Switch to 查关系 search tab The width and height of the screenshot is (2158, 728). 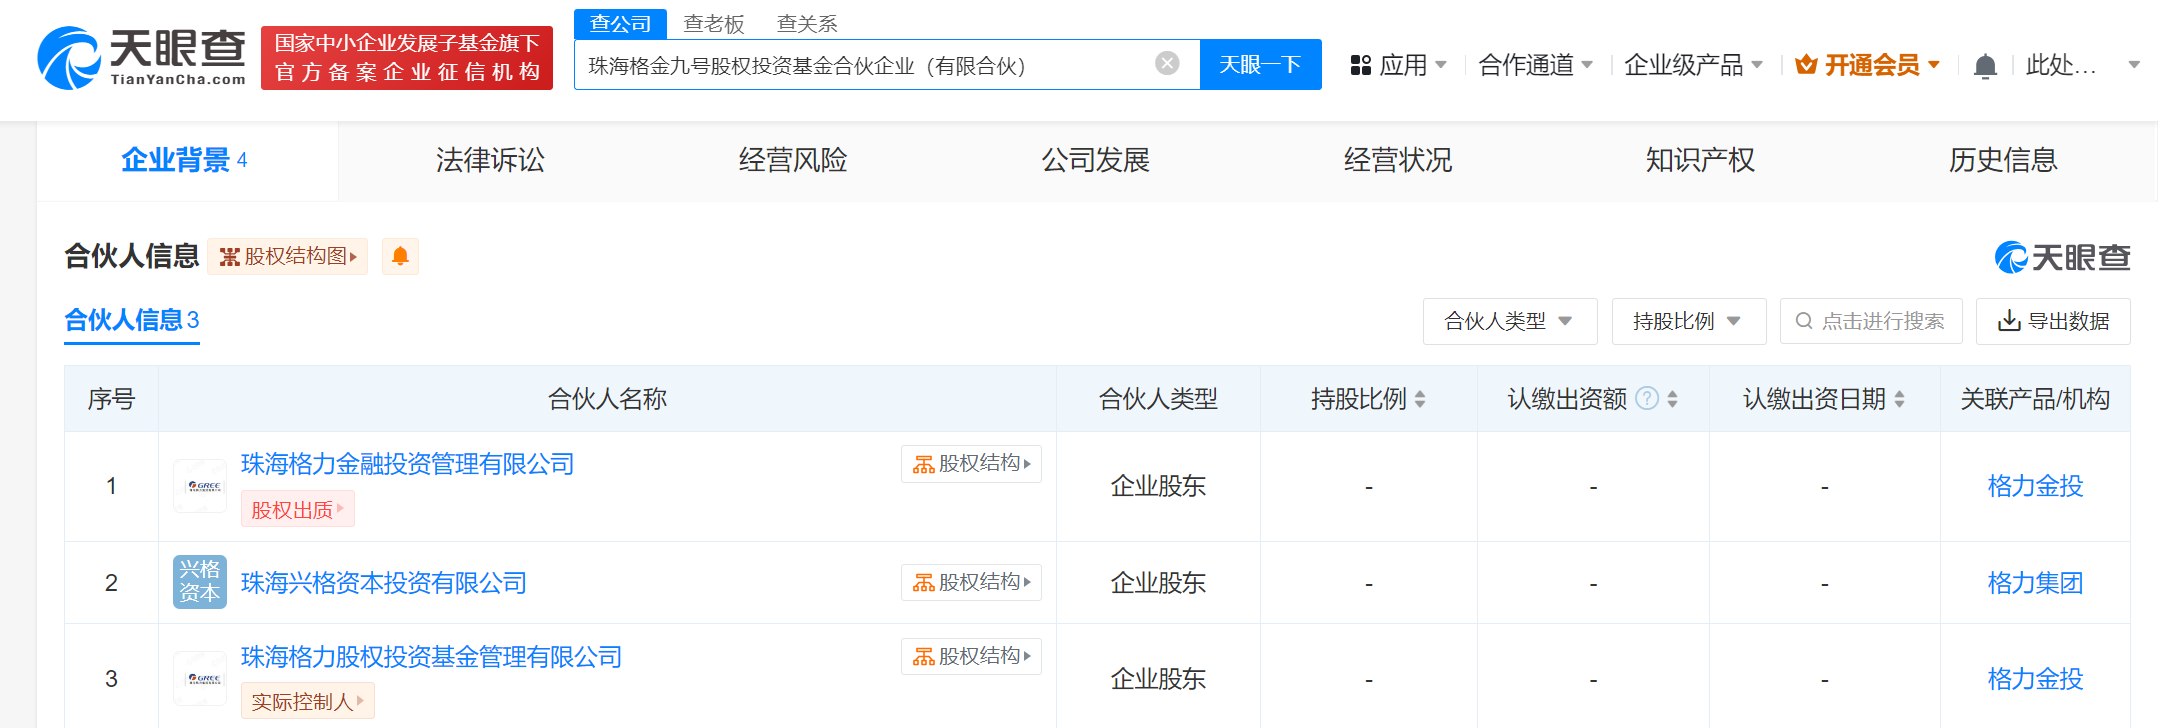807,23
